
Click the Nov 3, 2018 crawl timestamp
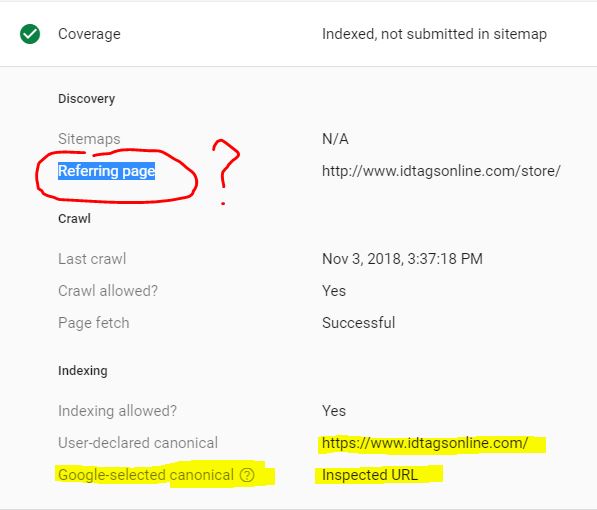coord(402,259)
